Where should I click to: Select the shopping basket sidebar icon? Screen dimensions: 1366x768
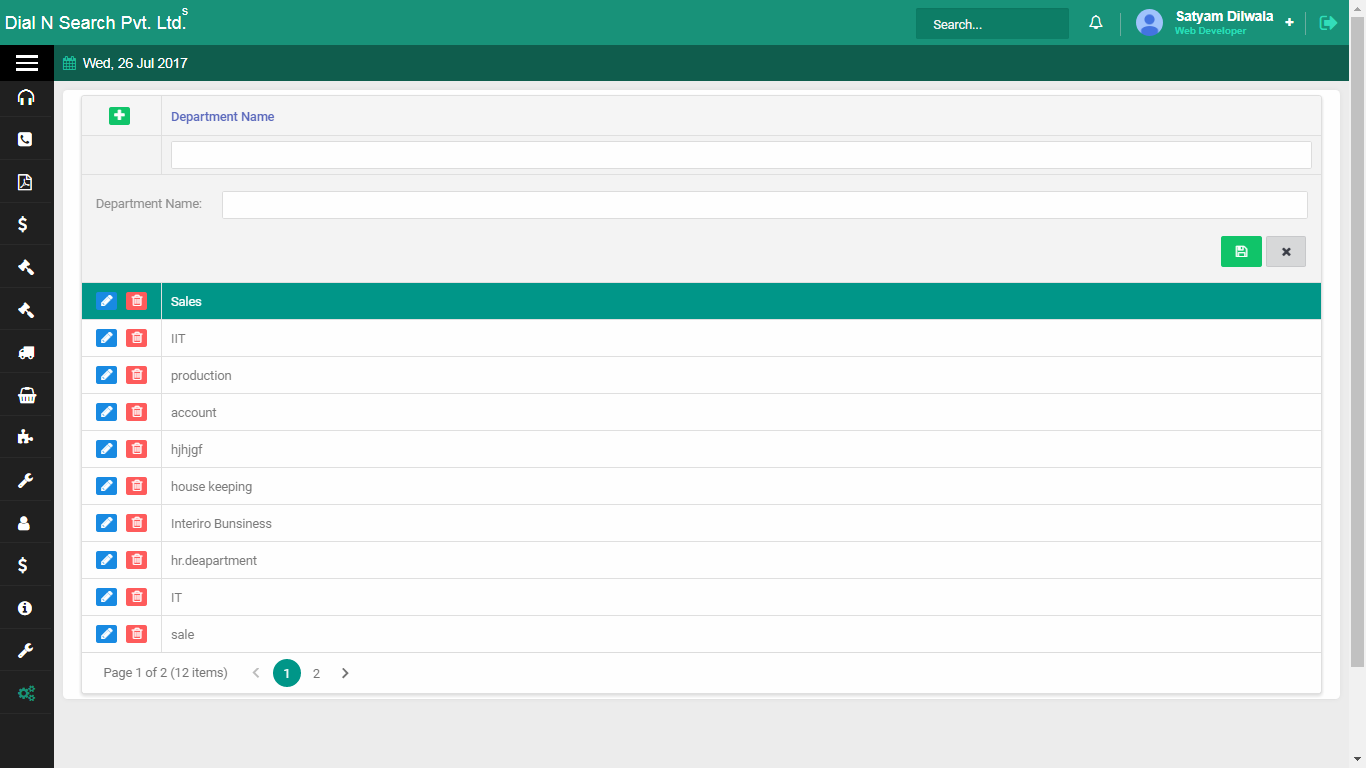point(26,395)
